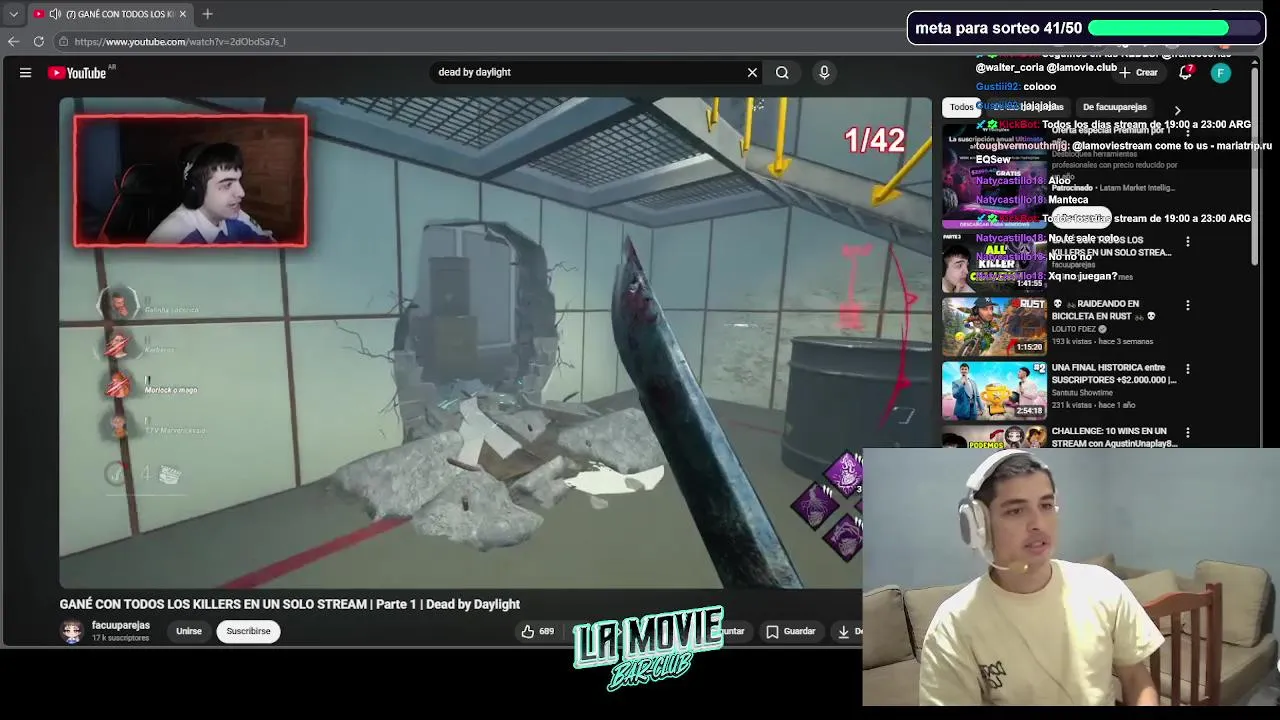Open CHALLENGE: 10 WINS video thumbnail
Viewport: 1280px width, 720px height.
(994, 437)
